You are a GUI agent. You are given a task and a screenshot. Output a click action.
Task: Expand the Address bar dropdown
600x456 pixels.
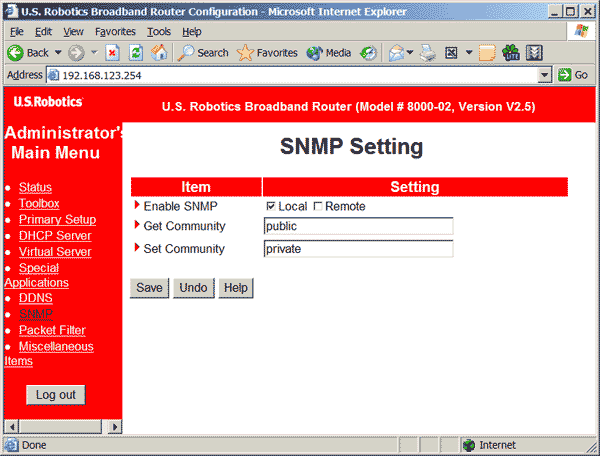coord(545,75)
